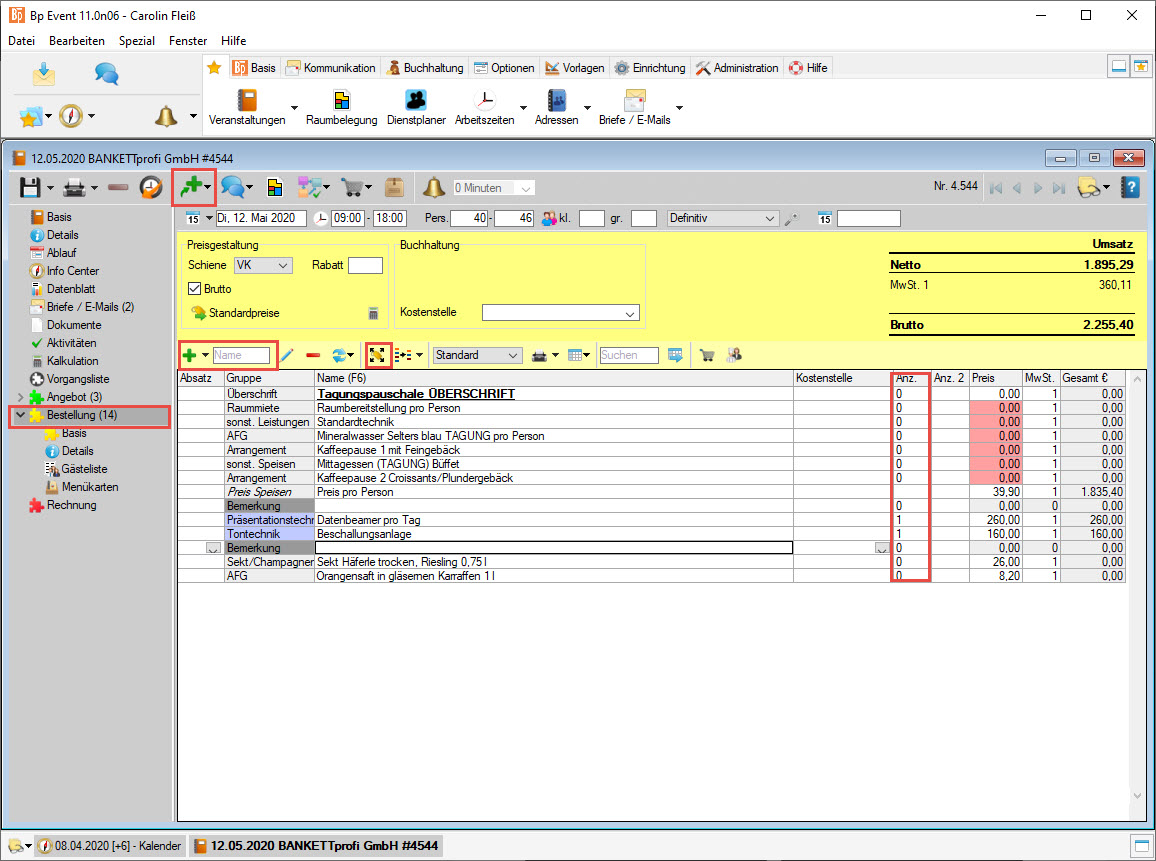This screenshot has width=1156, height=861.
Task: Expand the Angebot (3) tree node
Action: pyautogui.click(x=21, y=397)
